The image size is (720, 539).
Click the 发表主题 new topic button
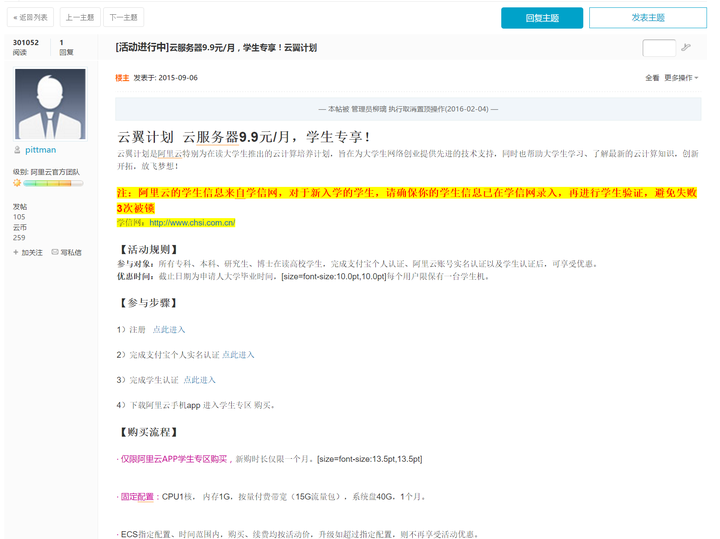647,18
